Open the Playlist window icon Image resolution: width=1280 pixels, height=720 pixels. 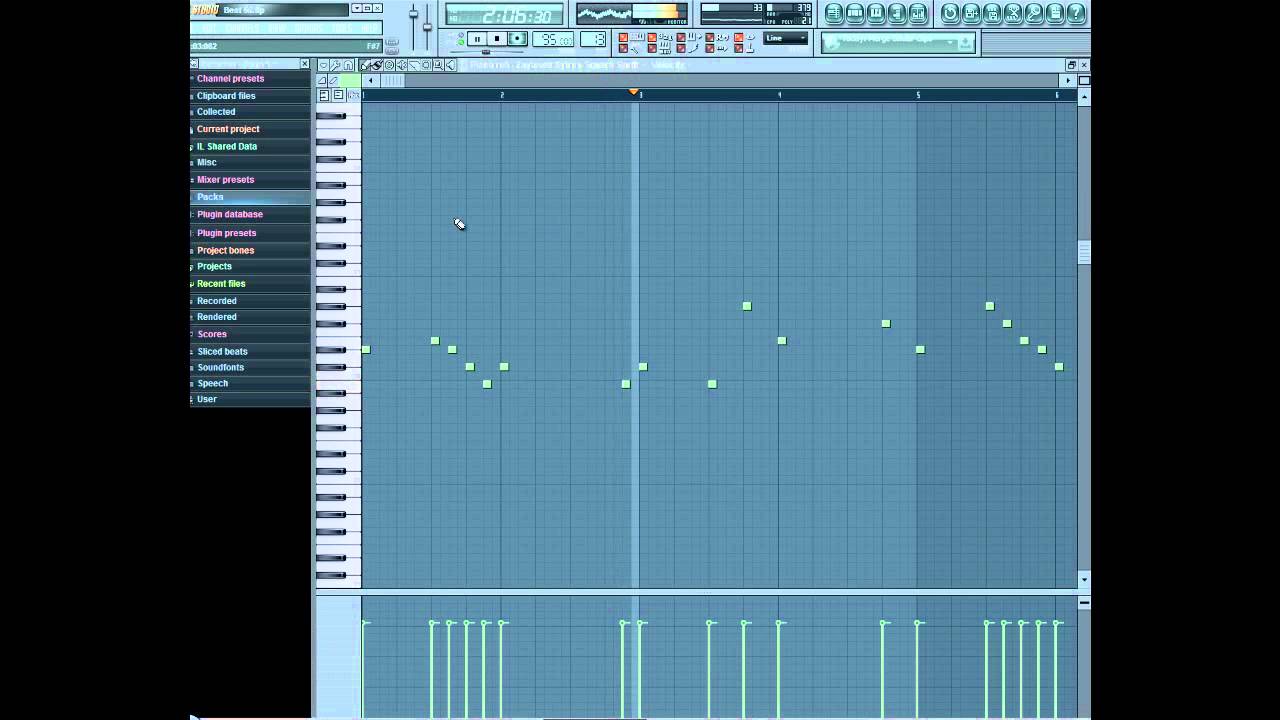point(834,13)
